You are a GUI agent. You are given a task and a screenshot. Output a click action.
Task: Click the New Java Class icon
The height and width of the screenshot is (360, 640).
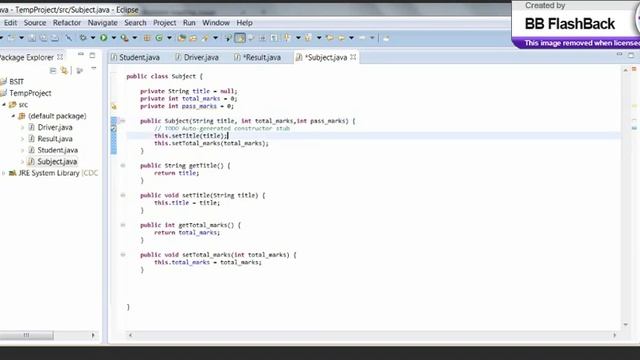pyautogui.click(x=159, y=38)
